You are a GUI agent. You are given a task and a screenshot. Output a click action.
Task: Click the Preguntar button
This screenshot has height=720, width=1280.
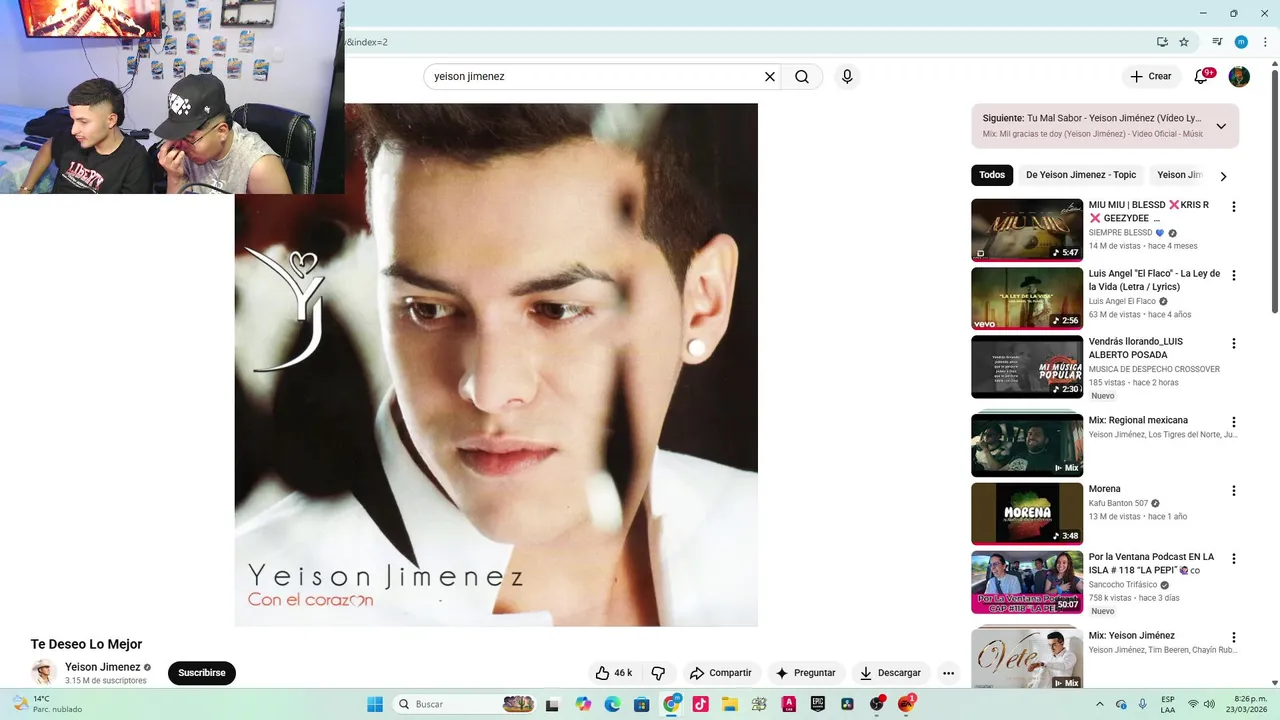tap(805, 673)
